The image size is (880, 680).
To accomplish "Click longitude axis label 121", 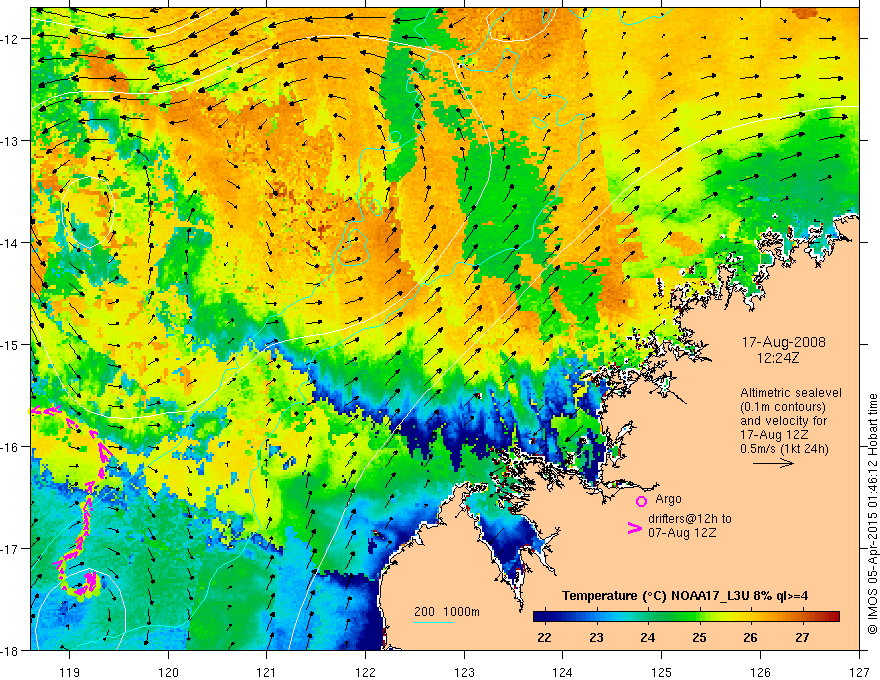I will pyautogui.click(x=267, y=672).
